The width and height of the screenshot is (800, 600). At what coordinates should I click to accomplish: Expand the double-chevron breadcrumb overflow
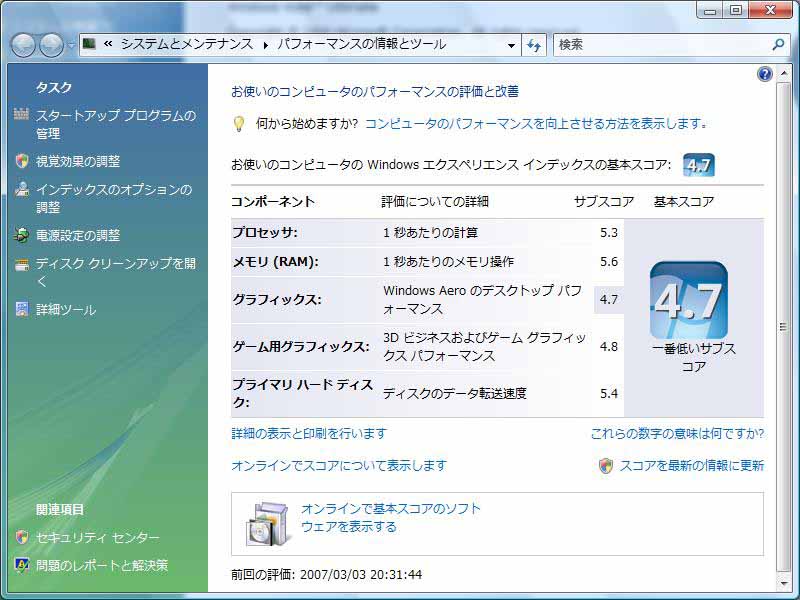(x=108, y=44)
